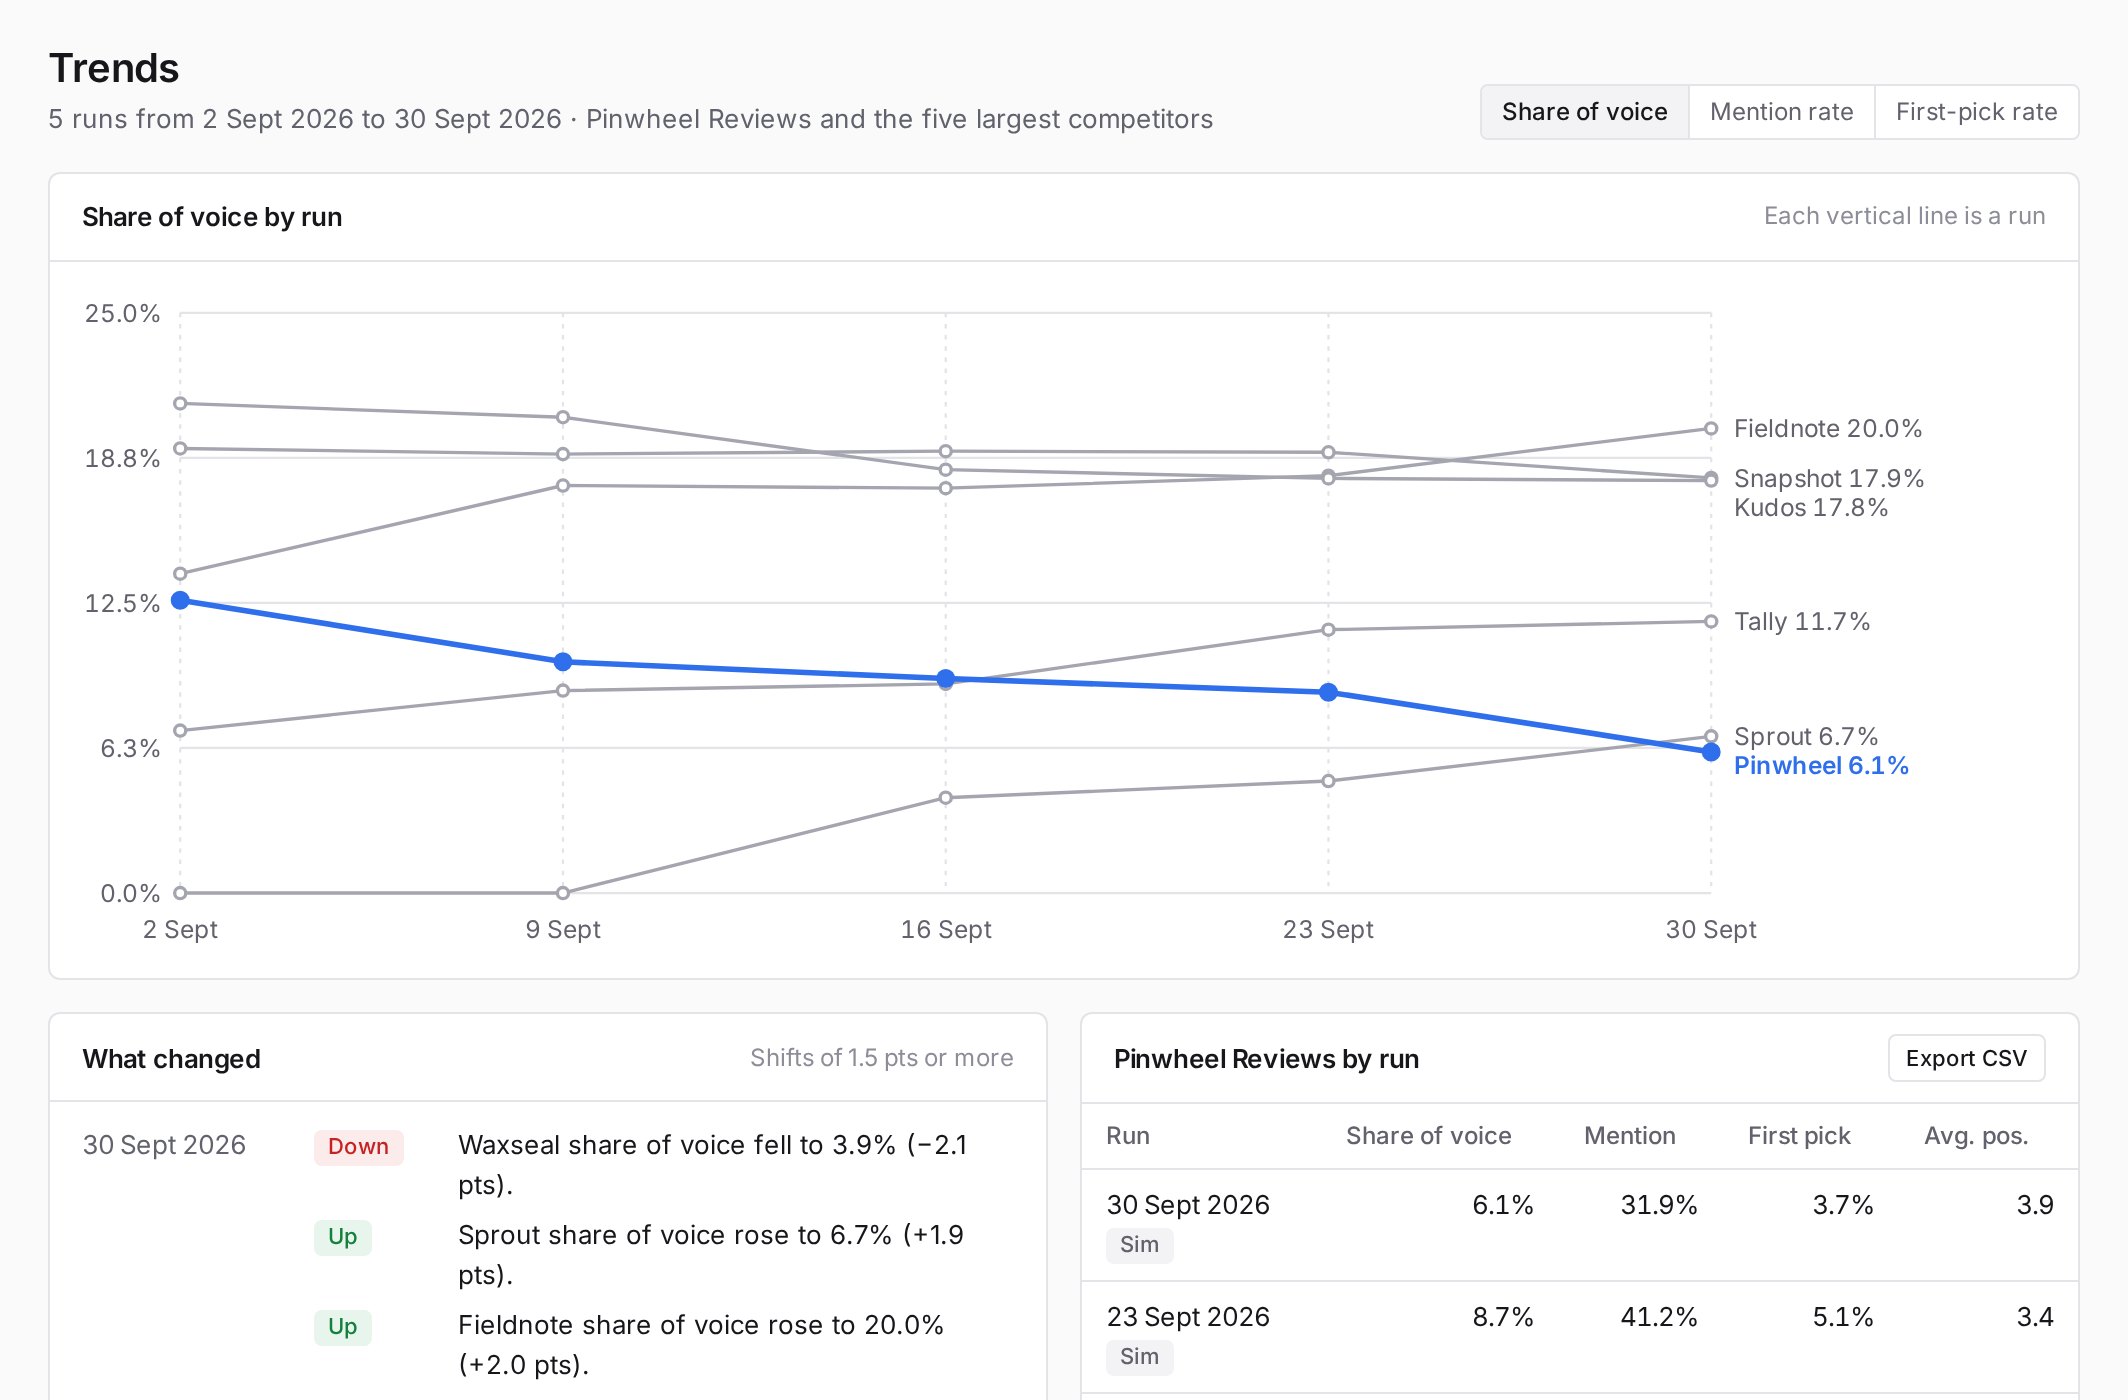Click the Tally 30 Sept data point
Screen dimensions: 2128x1400
tap(1711, 622)
